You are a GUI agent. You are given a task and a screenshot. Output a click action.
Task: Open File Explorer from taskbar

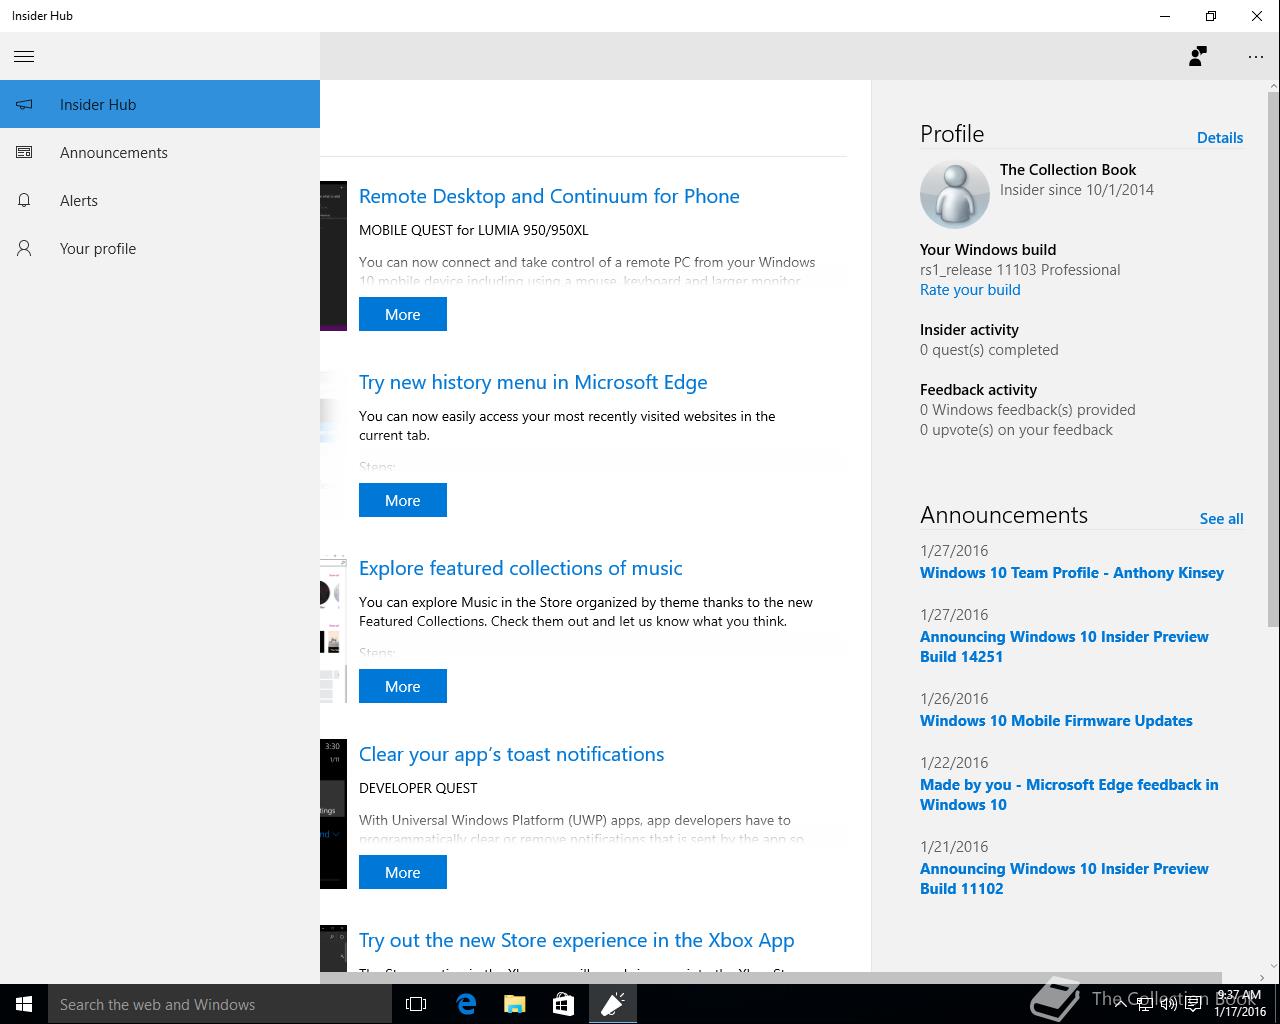click(x=514, y=1004)
